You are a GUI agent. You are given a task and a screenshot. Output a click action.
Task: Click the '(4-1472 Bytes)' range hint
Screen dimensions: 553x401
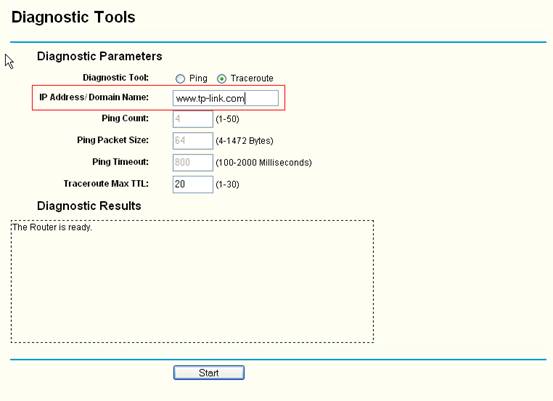244,141
